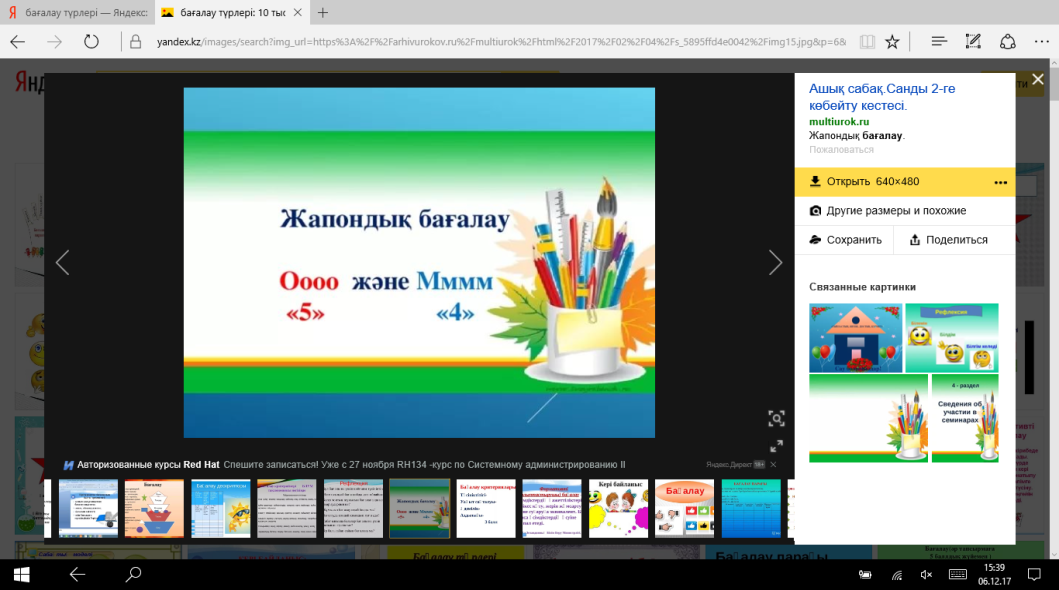
Task: Open a new browser tab
Action: pos(323,13)
